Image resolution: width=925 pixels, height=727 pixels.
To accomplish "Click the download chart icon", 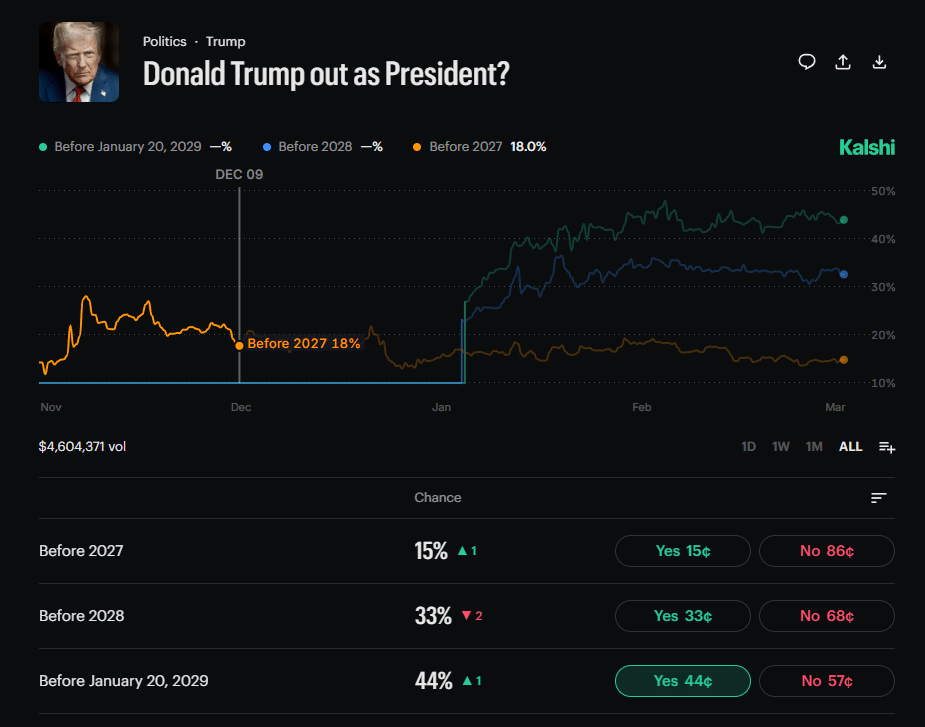I will click(x=879, y=62).
